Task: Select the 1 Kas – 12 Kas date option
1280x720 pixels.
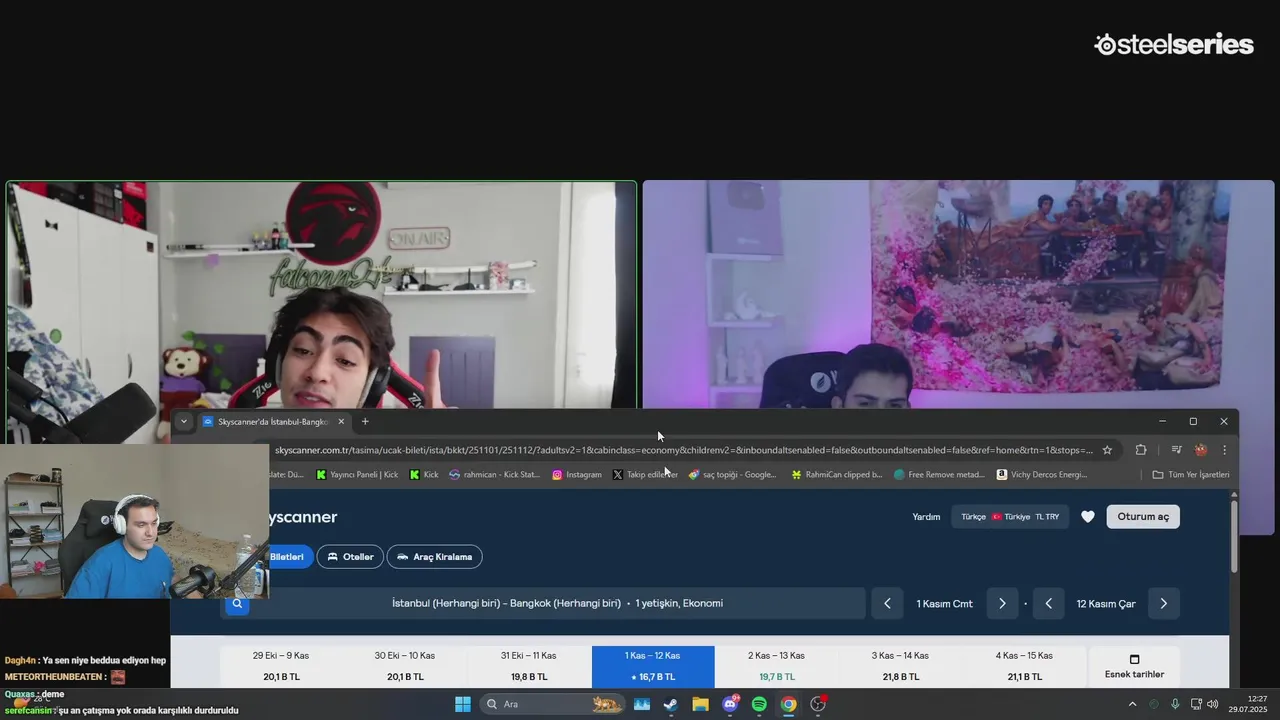Action: (653, 666)
